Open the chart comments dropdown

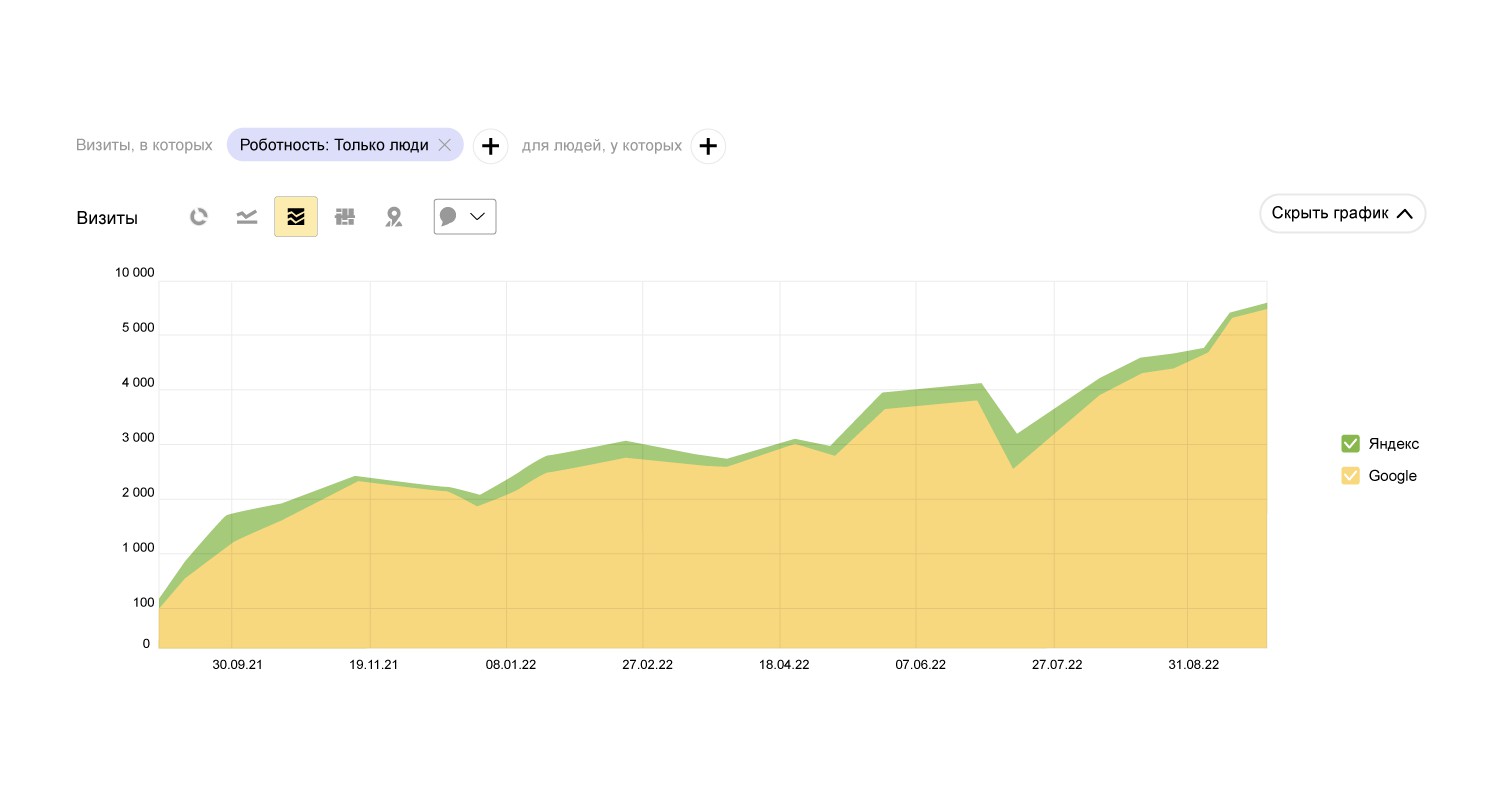[465, 216]
